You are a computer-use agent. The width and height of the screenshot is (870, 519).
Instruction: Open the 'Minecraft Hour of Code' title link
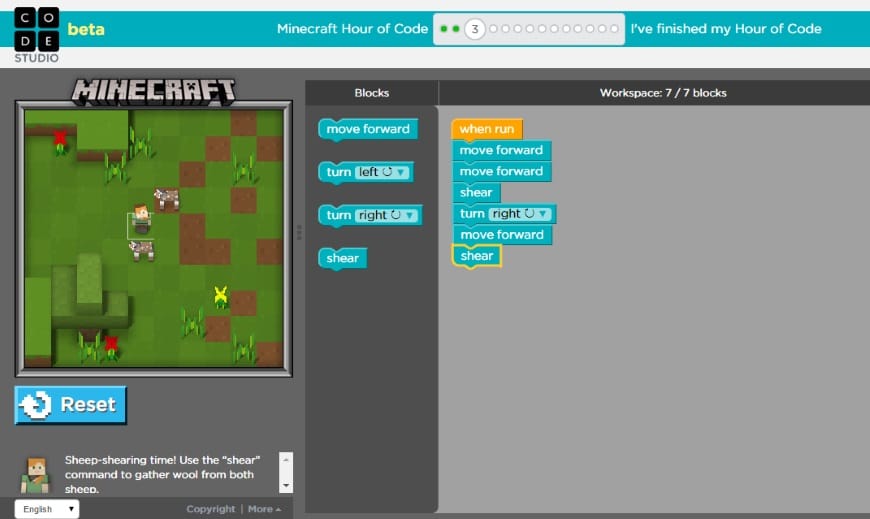click(x=352, y=29)
